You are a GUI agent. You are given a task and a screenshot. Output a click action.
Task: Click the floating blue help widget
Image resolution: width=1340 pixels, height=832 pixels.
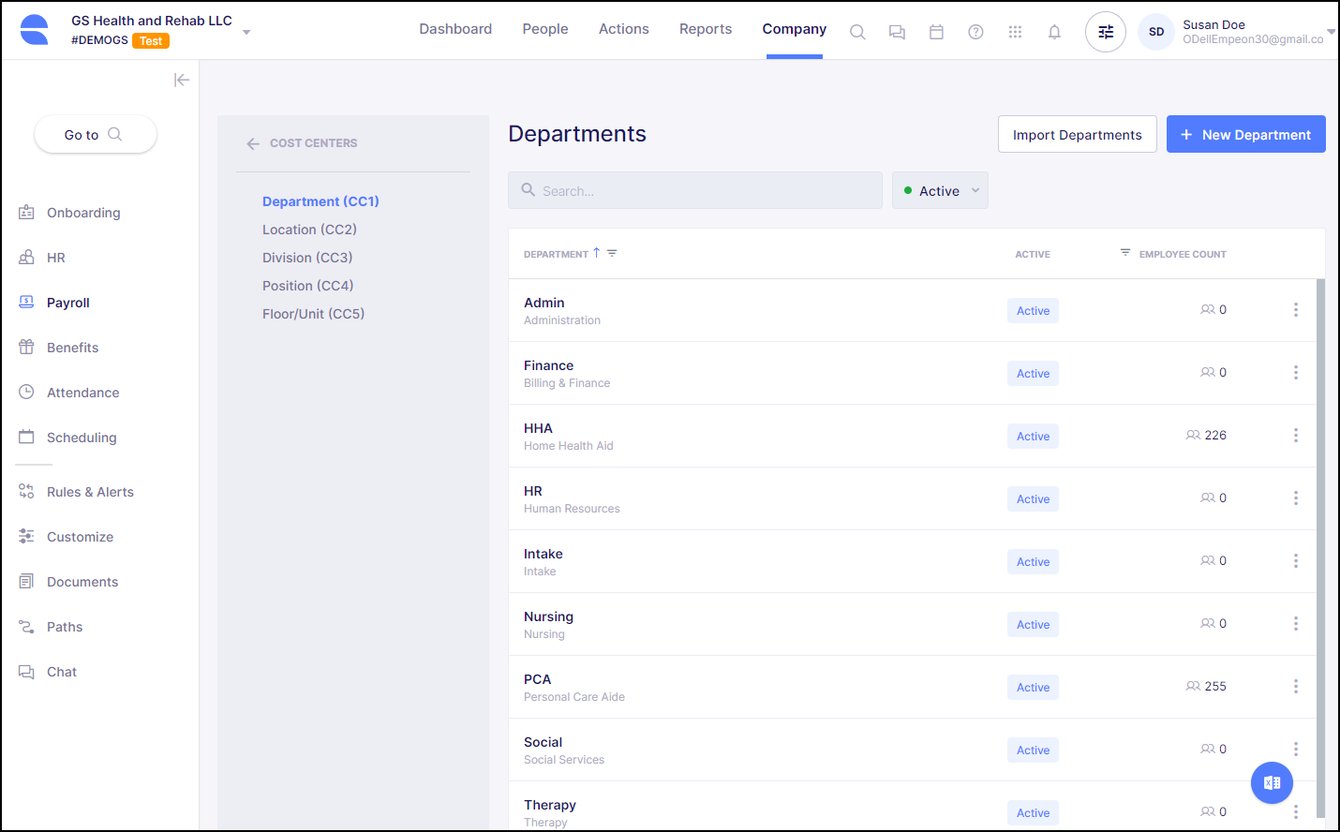click(x=1271, y=783)
